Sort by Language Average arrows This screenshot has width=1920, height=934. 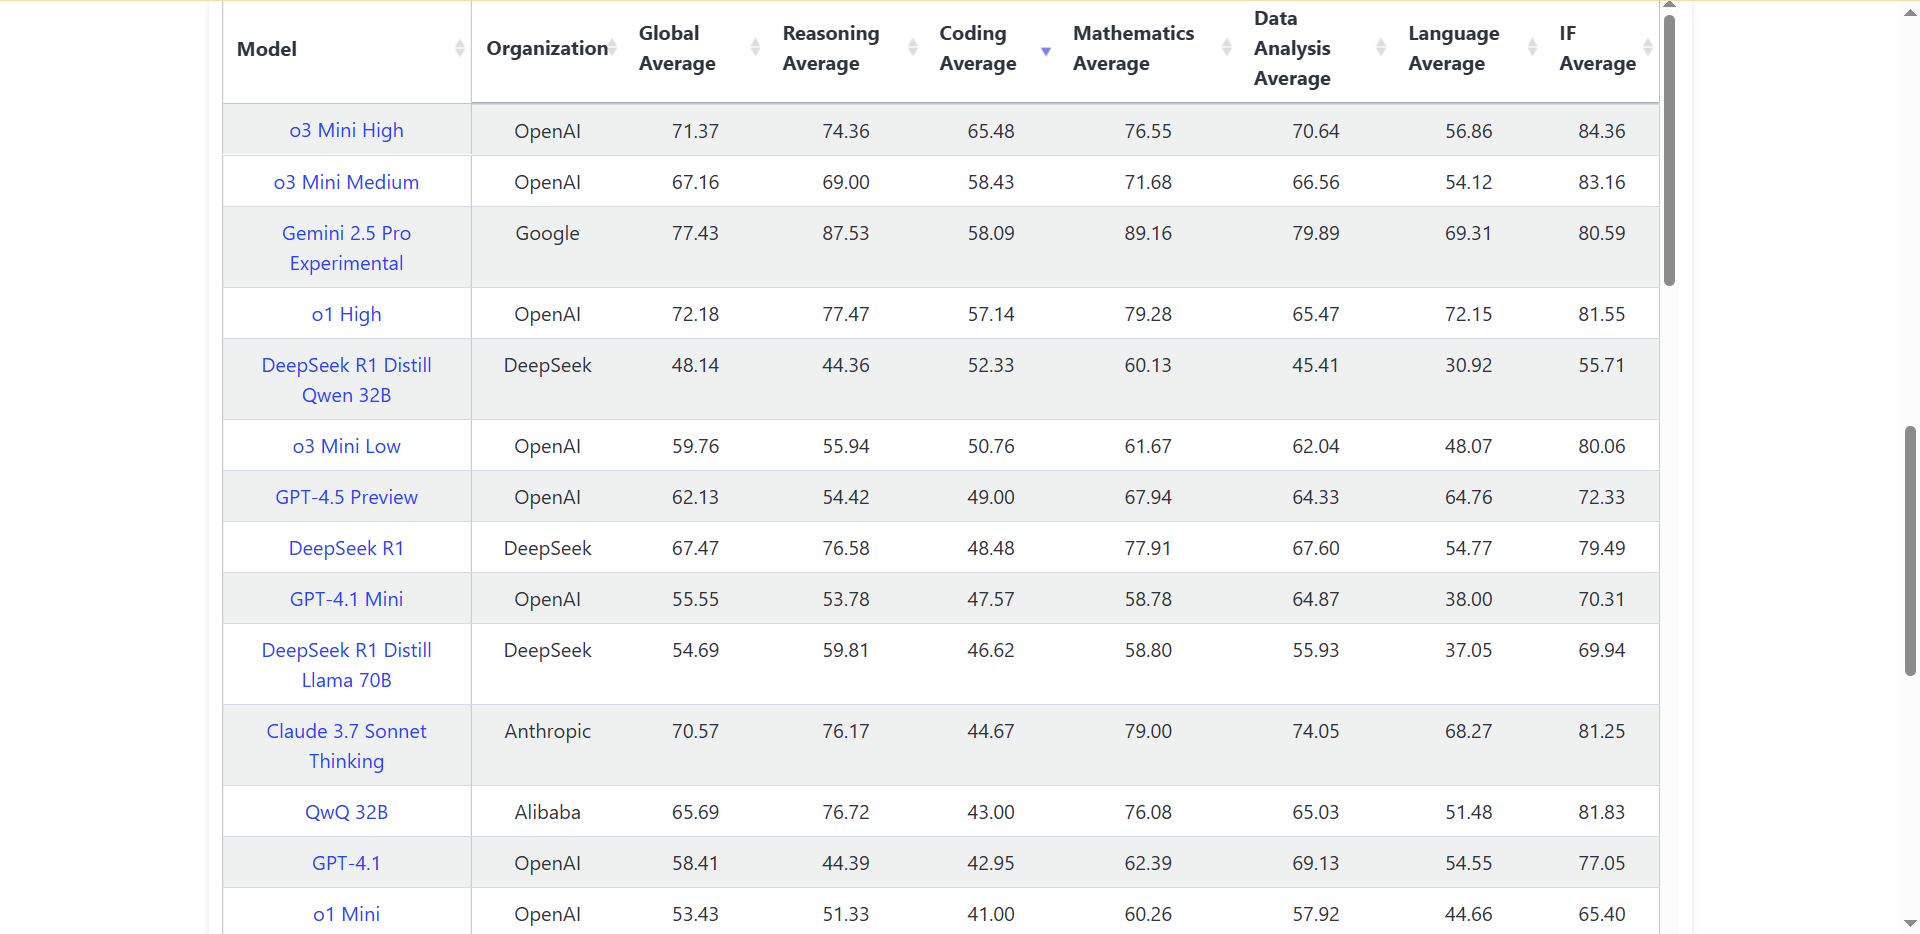(1532, 48)
